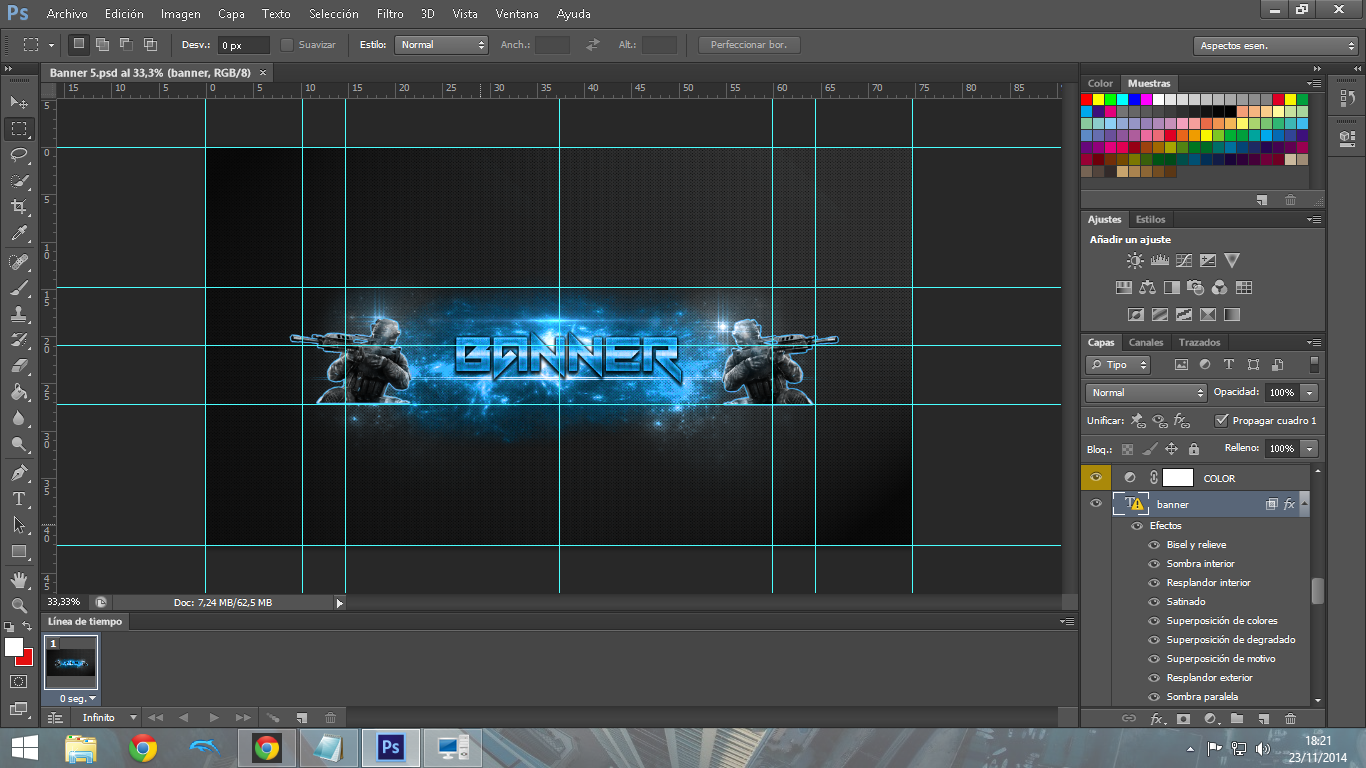Select the Move tool
This screenshot has width=1366, height=768.
19,102
